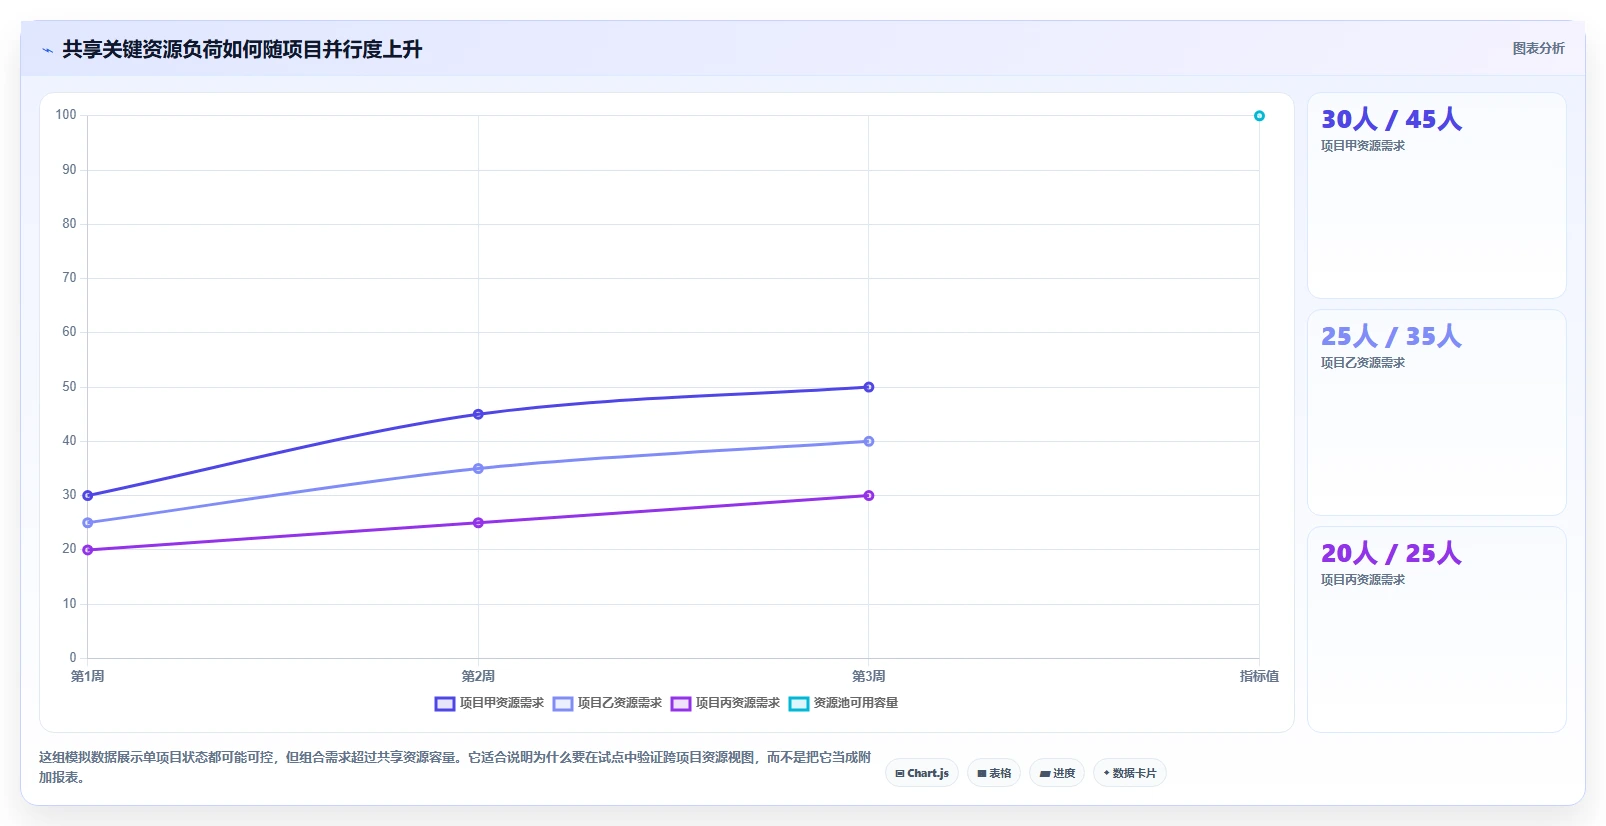Screen dimensions: 1606x826
Task: Click 项目甲 data point at 第3周
Action: tap(869, 387)
